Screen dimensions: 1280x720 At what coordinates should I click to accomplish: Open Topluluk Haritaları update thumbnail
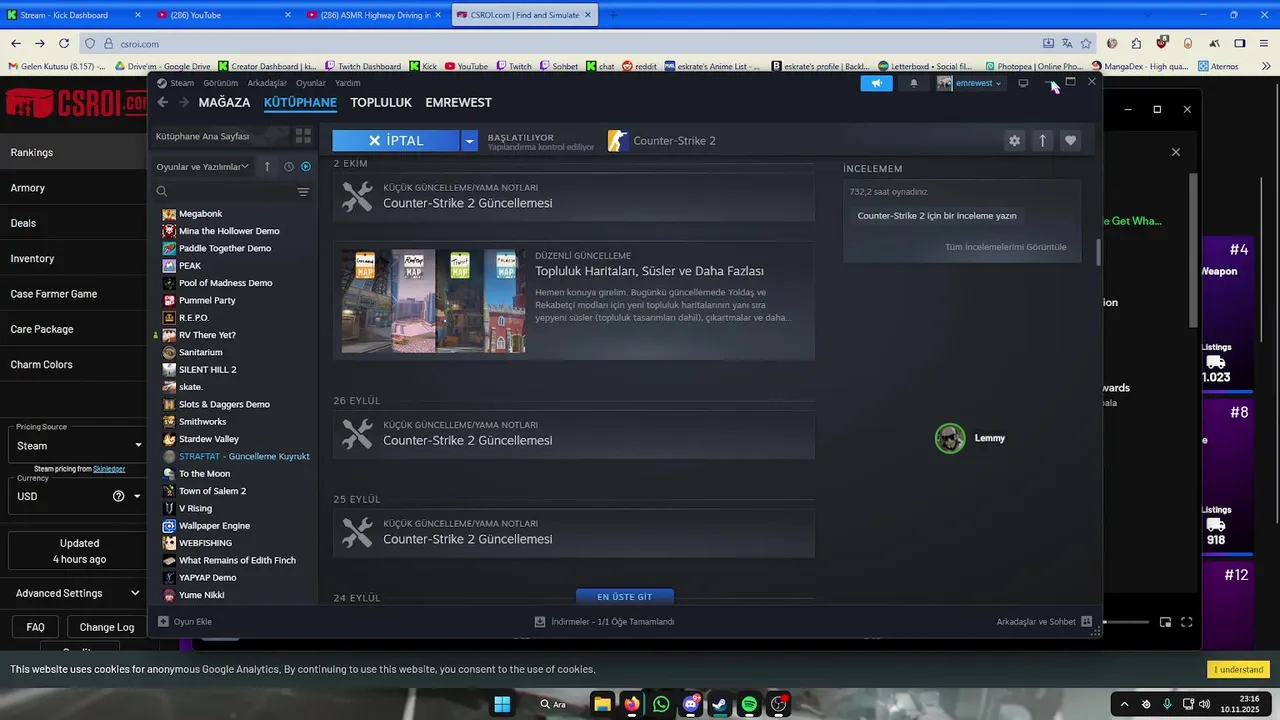[433, 301]
